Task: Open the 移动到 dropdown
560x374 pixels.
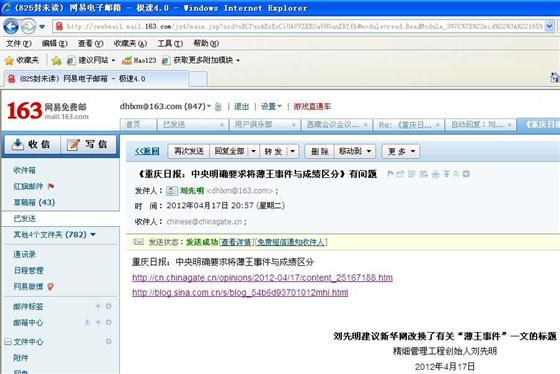Action: tap(355, 151)
